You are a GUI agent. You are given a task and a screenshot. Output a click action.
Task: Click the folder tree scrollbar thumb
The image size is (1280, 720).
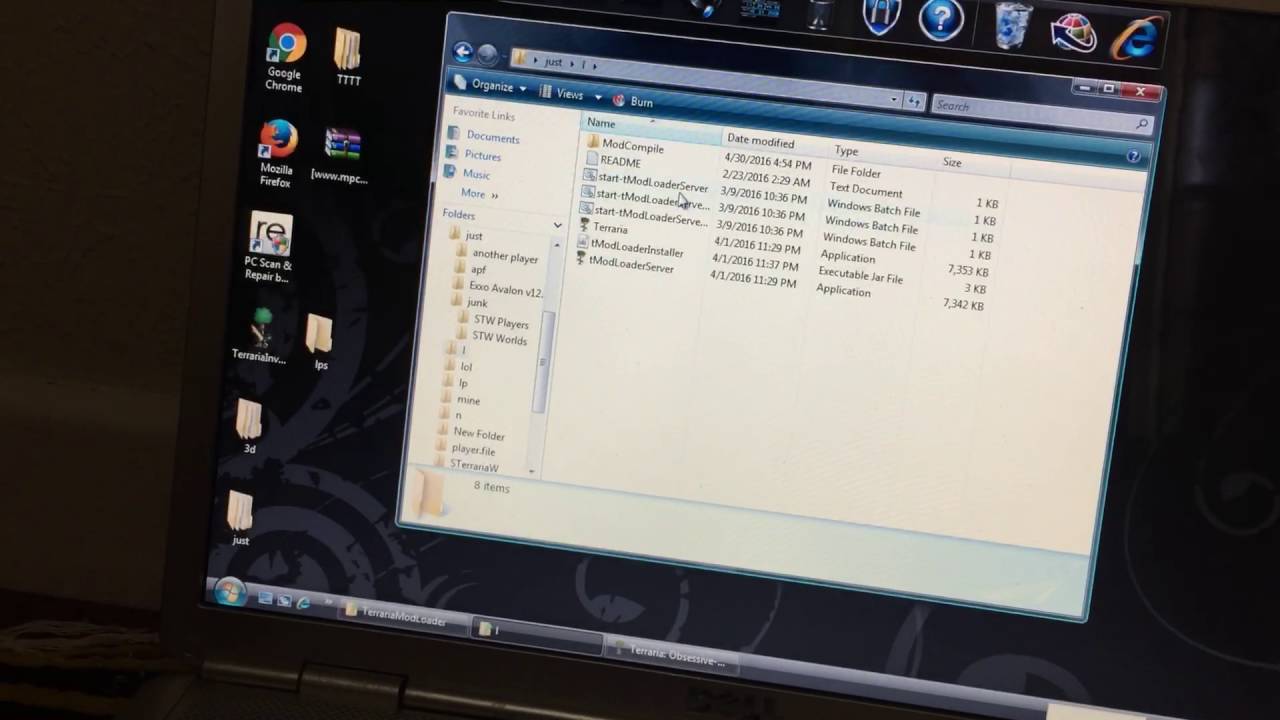pos(546,361)
